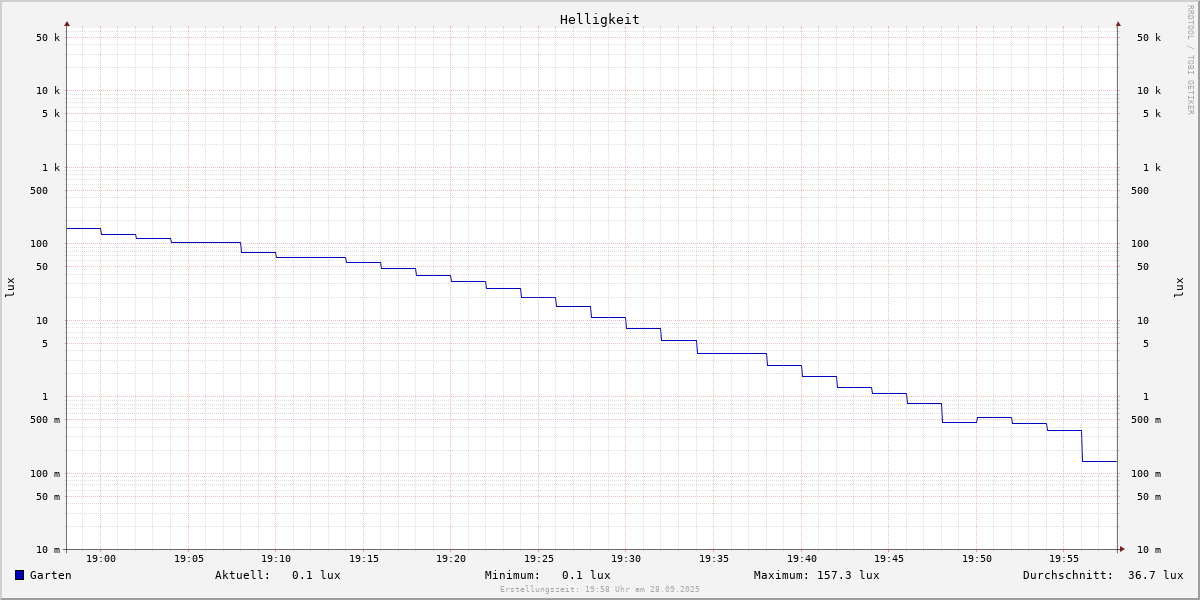Click the left vertical lux axis title
This screenshot has width=1200, height=600.
pos(10,287)
